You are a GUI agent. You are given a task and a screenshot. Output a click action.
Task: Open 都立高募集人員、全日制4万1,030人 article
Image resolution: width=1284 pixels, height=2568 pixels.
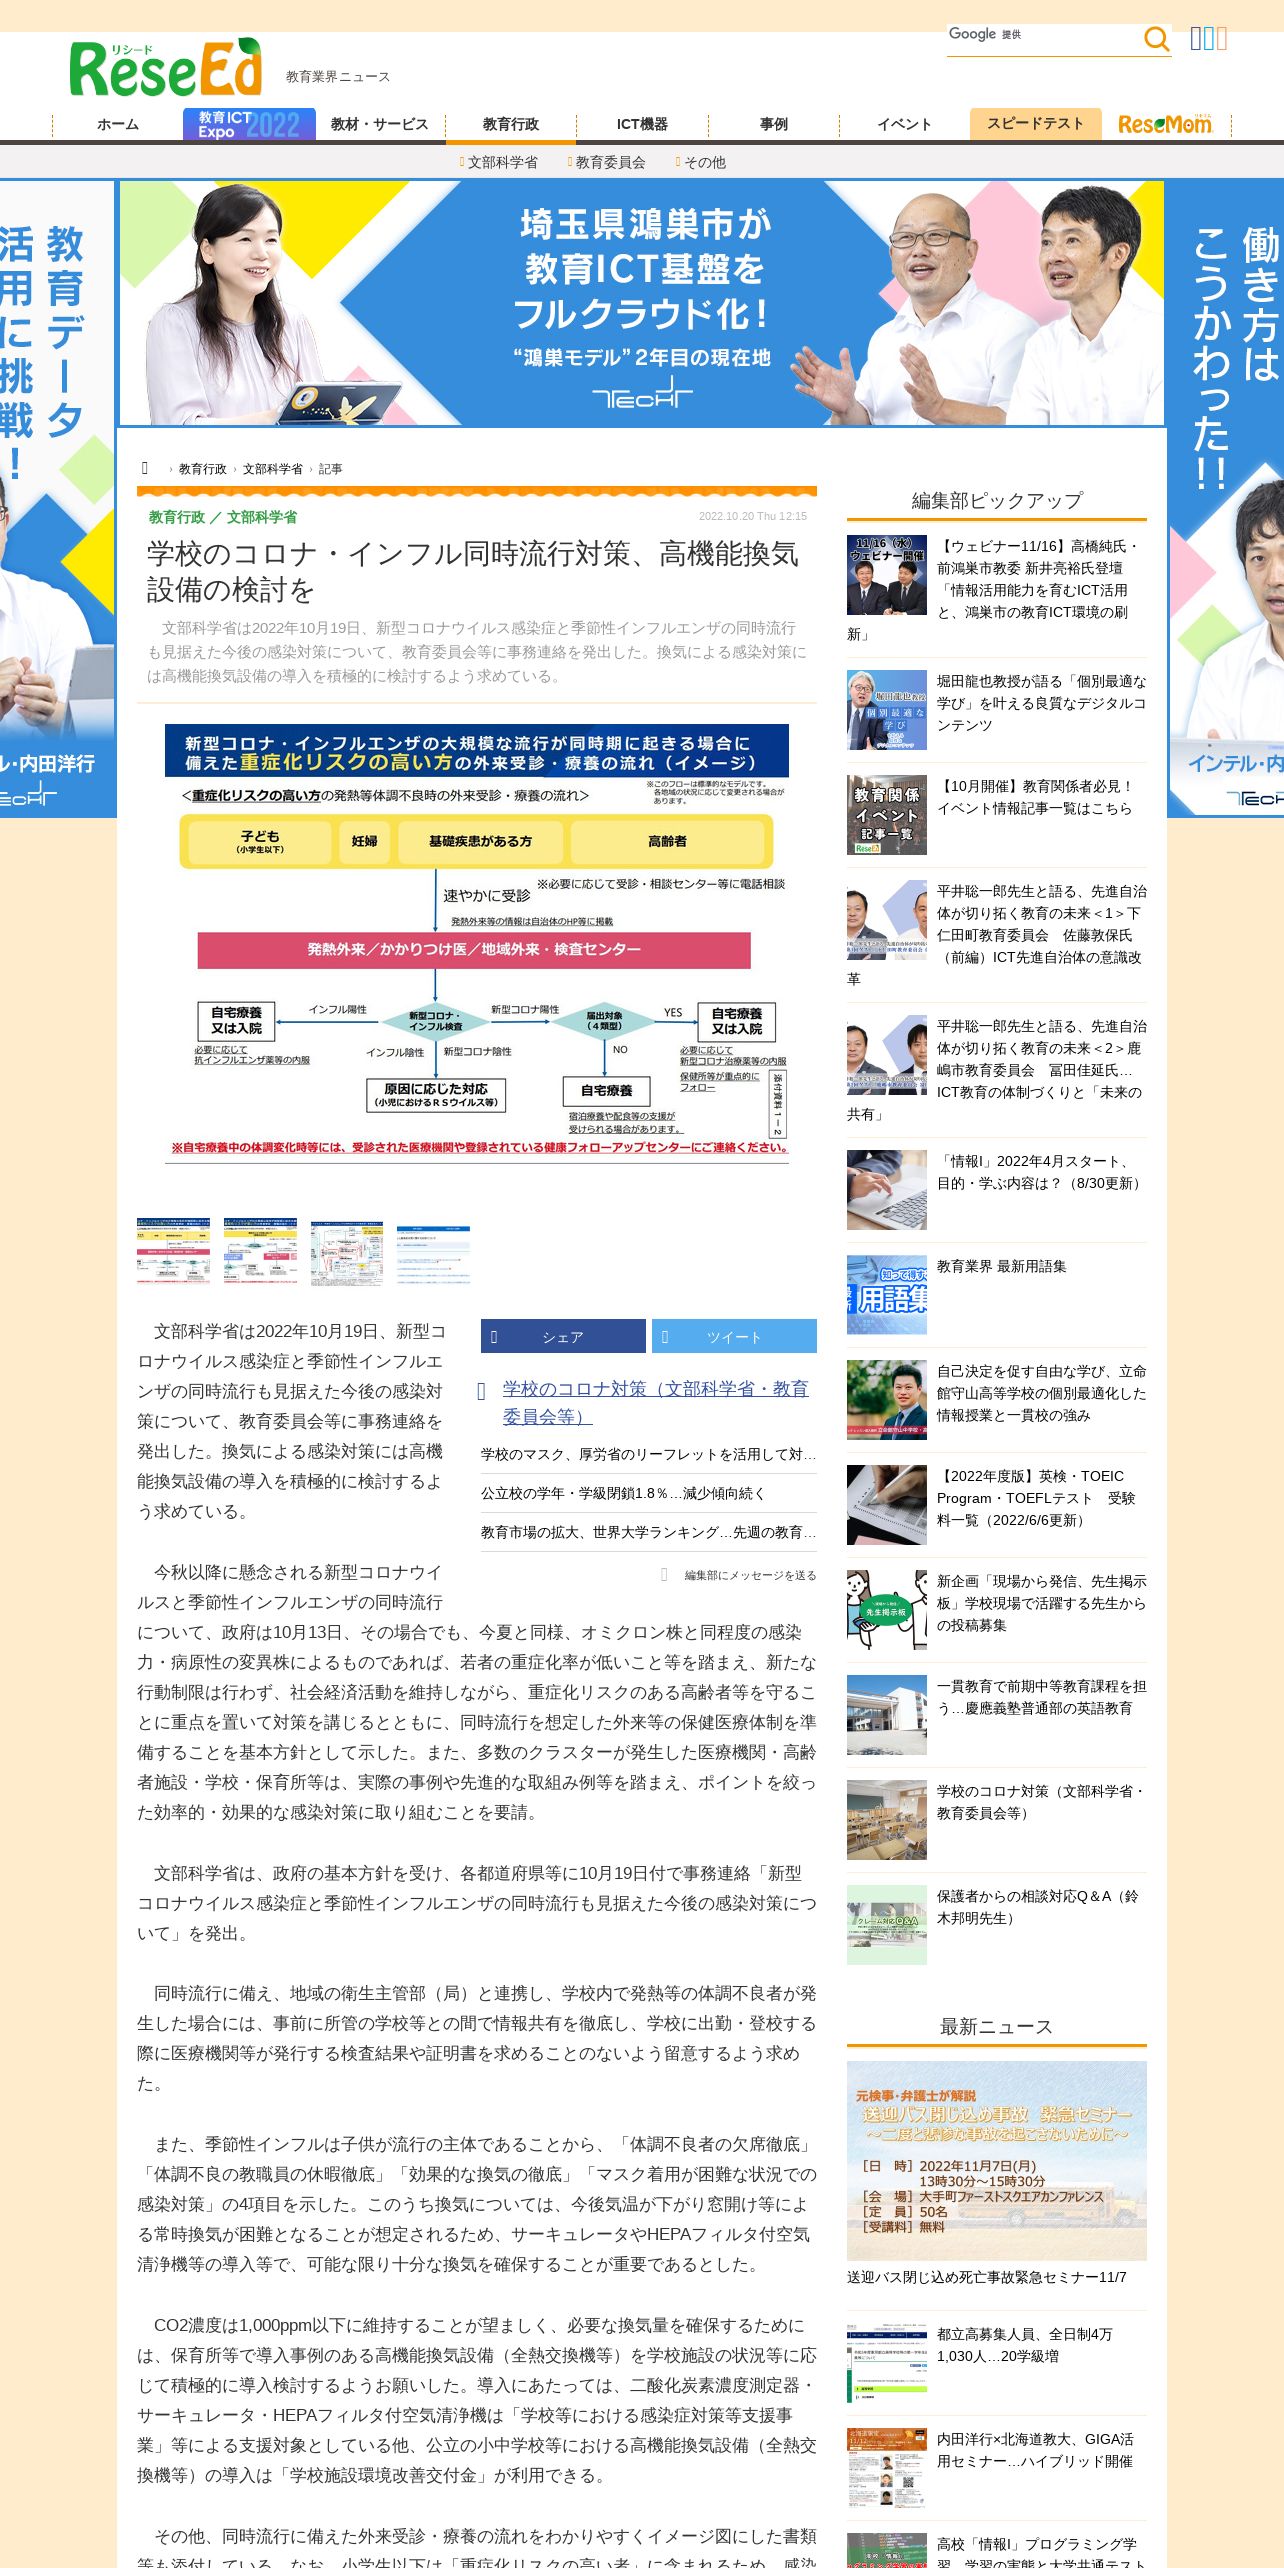click(x=1025, y=2345)
